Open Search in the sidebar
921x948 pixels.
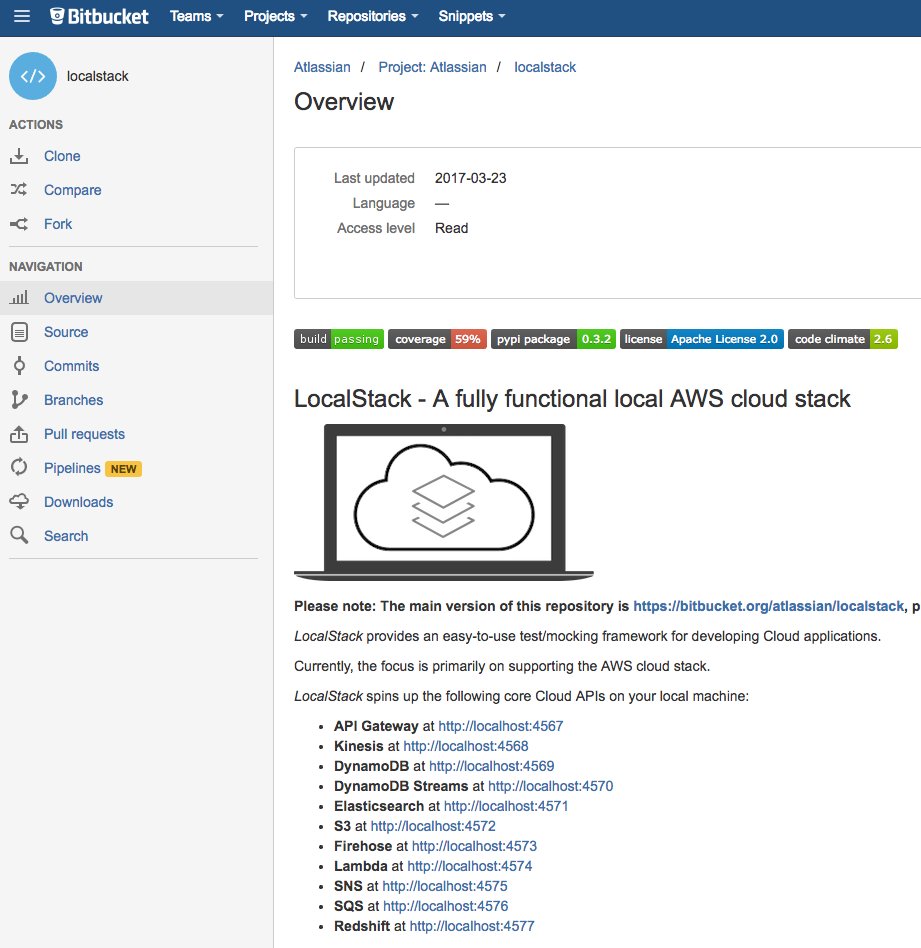tap(66, 536)
